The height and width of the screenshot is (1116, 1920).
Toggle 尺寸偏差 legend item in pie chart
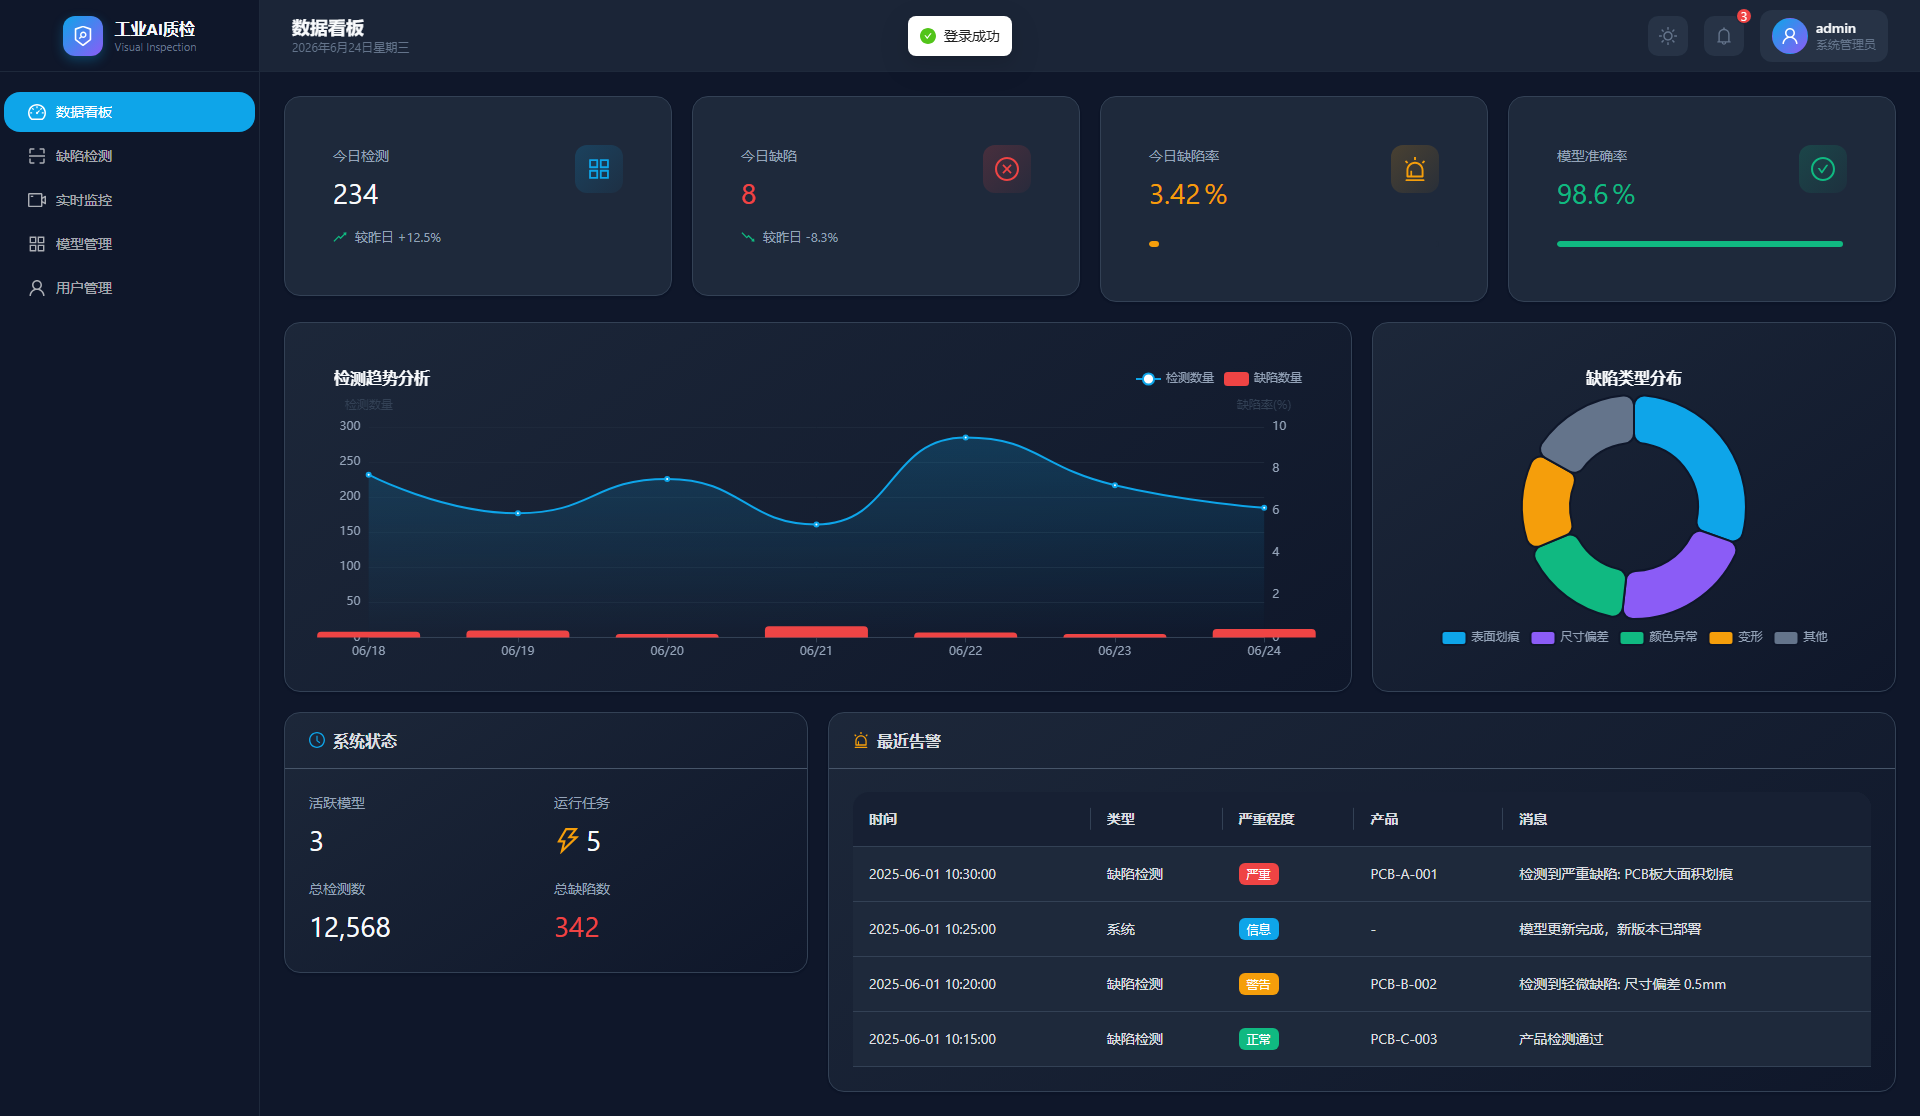(x=1570, y=637)
